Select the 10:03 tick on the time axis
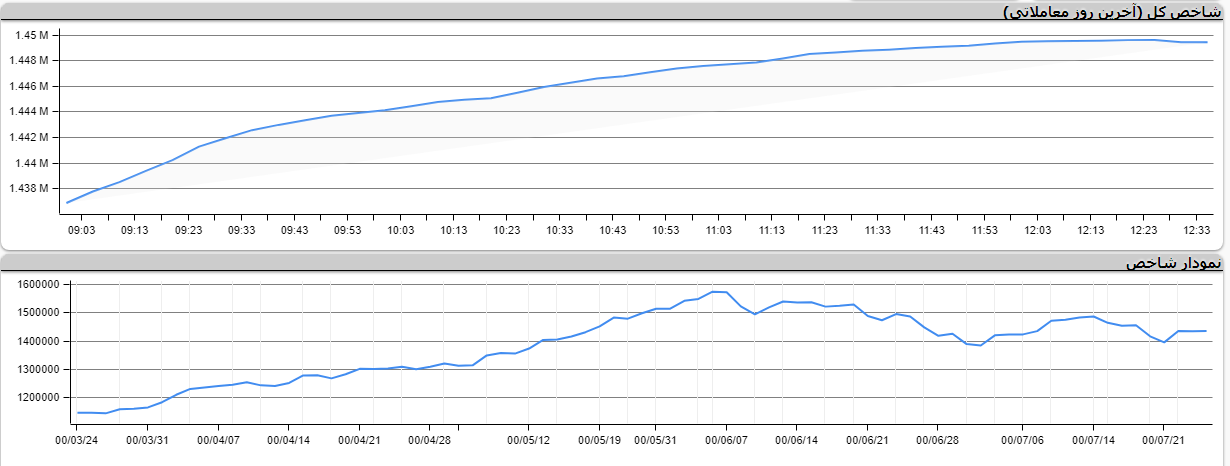The width and height of the screenshot is (1230, 466). click(400, 230)
